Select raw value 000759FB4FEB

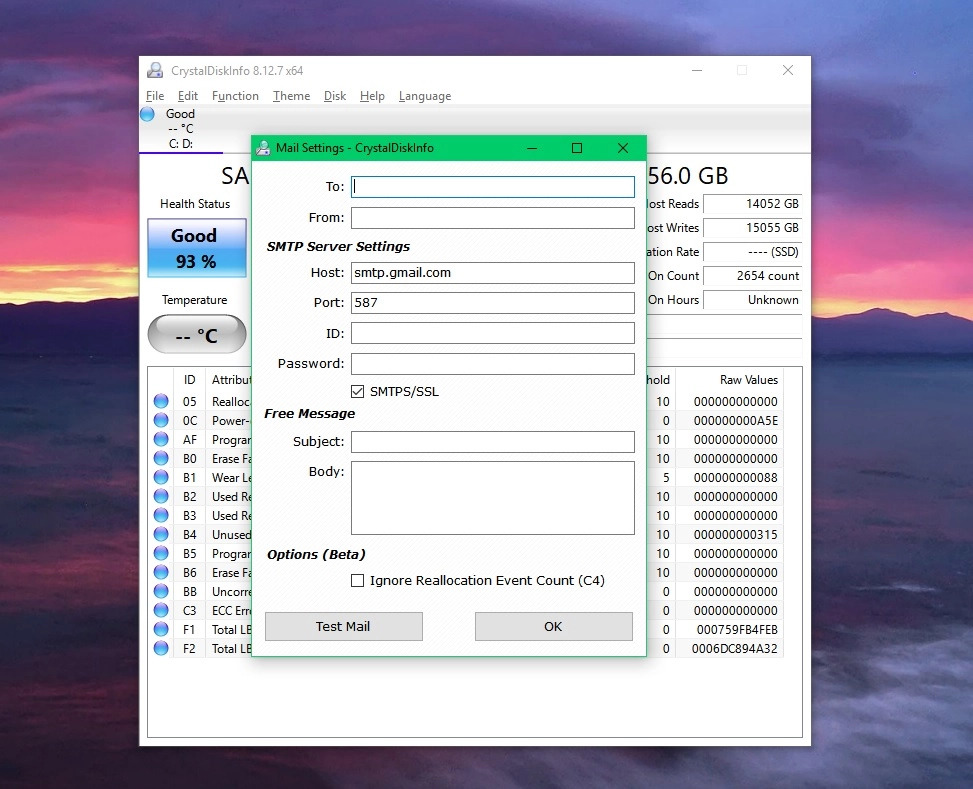point(737,629)
